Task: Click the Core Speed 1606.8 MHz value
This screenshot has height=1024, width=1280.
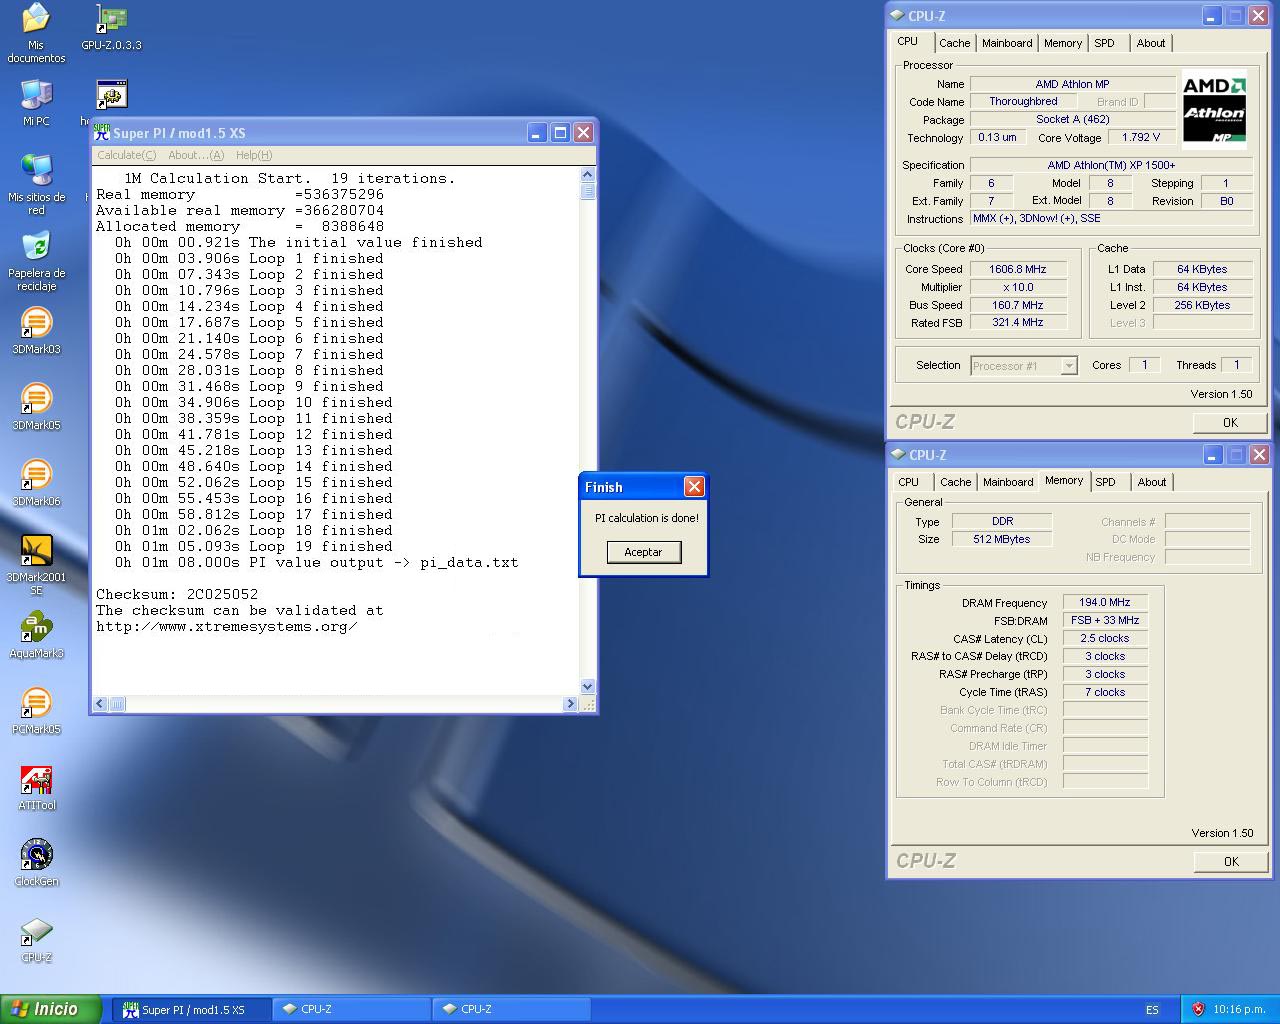Action: pos(1018,269)
